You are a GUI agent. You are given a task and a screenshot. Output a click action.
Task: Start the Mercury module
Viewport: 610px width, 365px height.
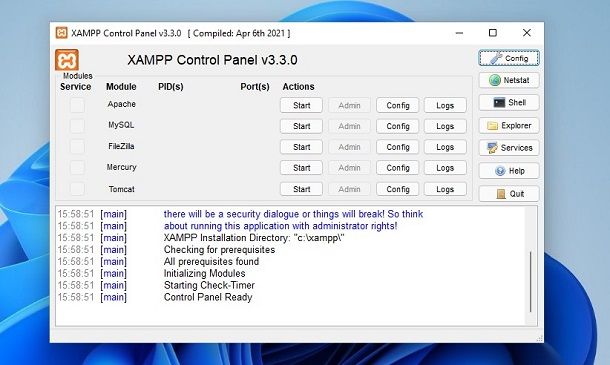301,168
